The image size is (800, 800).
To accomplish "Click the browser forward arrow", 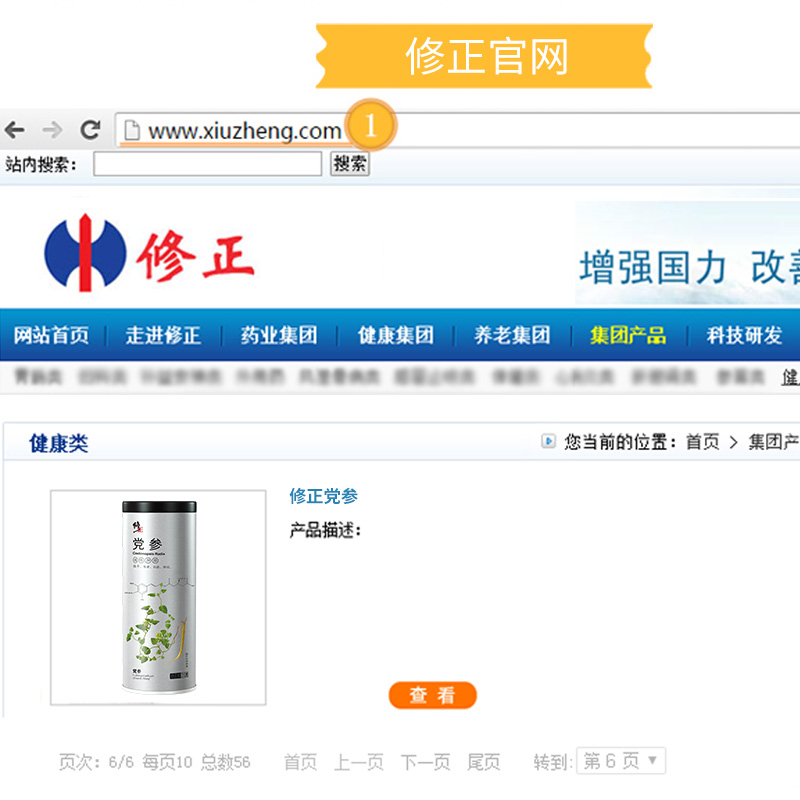I will (52, 130).
